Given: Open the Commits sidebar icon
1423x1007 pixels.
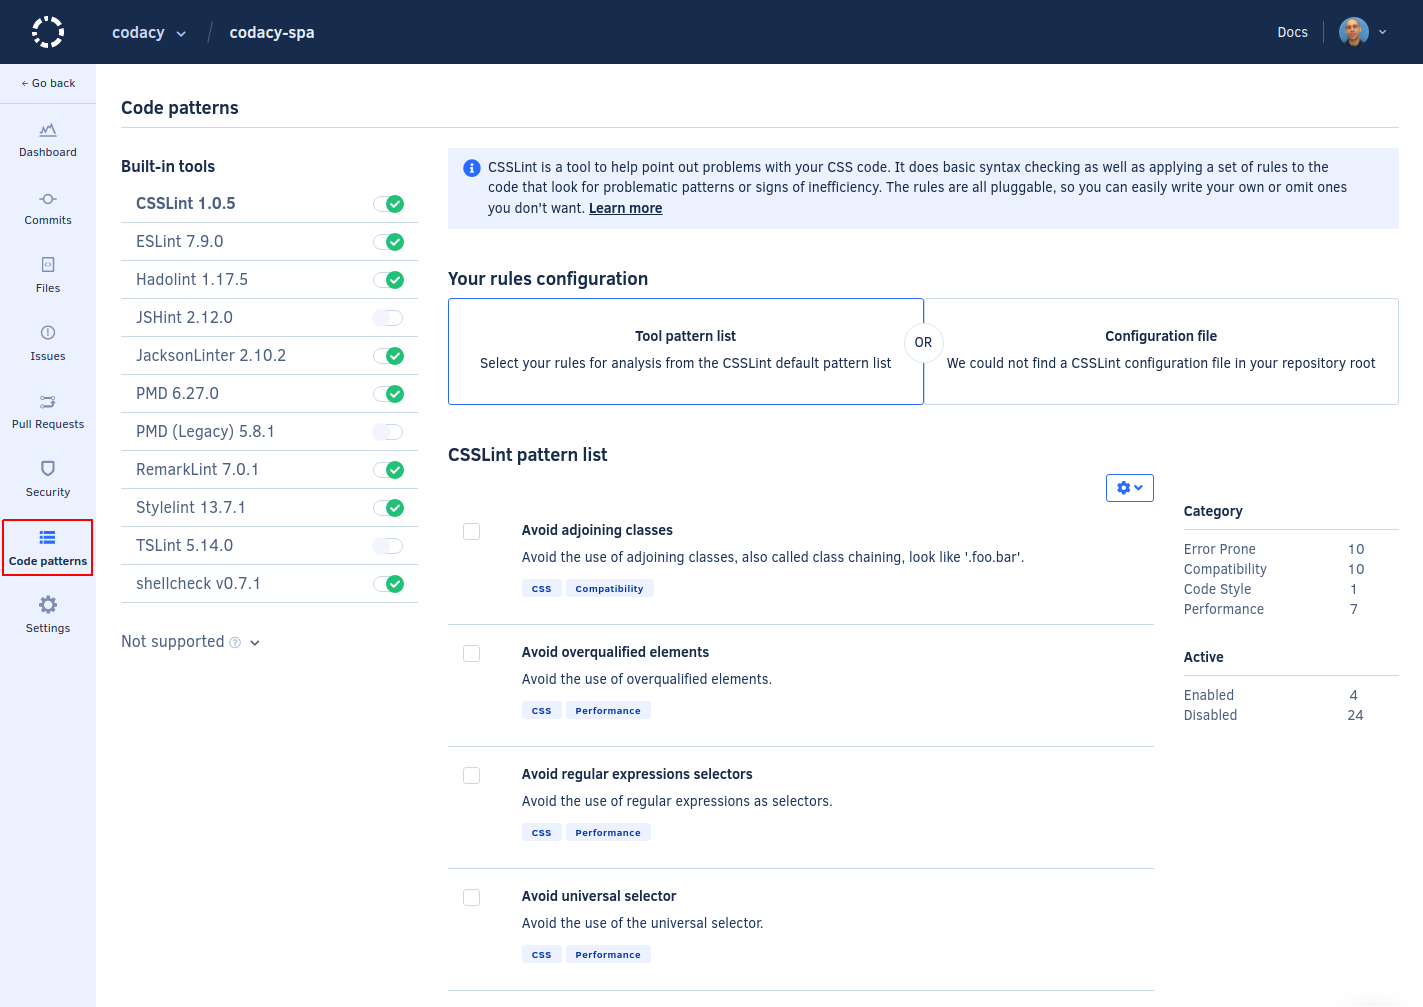Looking at the screenshot, I should 48,199.
